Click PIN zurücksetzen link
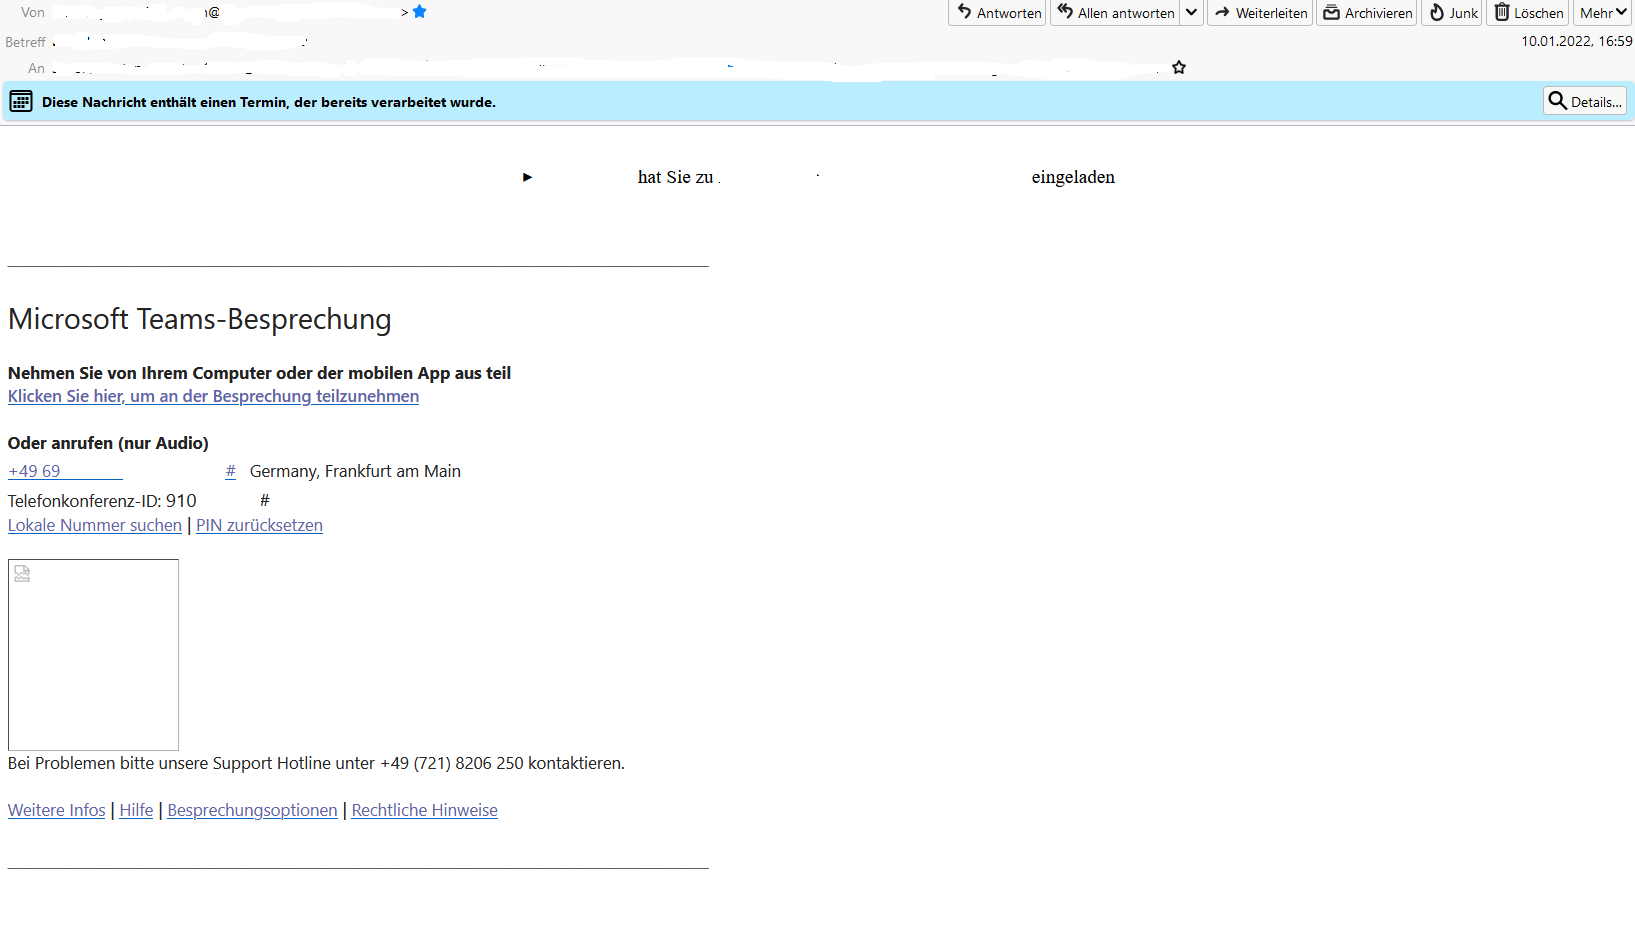1635x925 pixels. pos(259,525)
